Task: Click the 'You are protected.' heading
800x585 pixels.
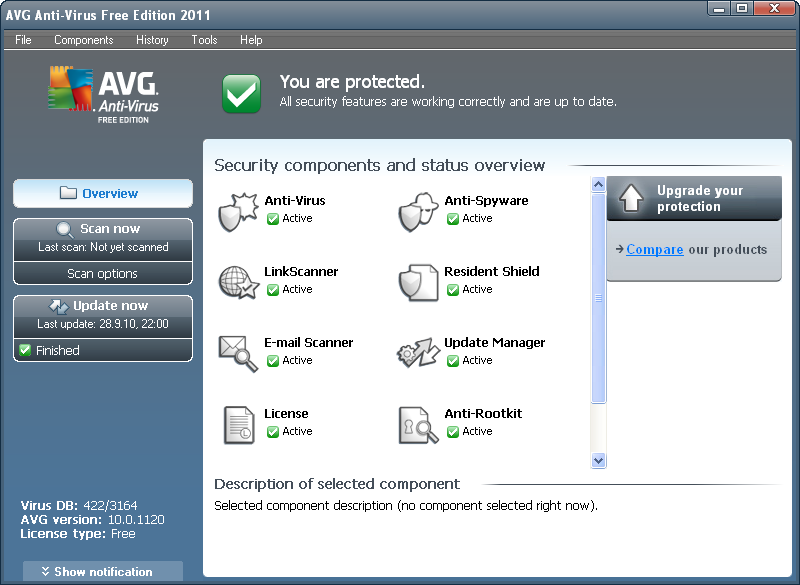Action: (352, 82)
